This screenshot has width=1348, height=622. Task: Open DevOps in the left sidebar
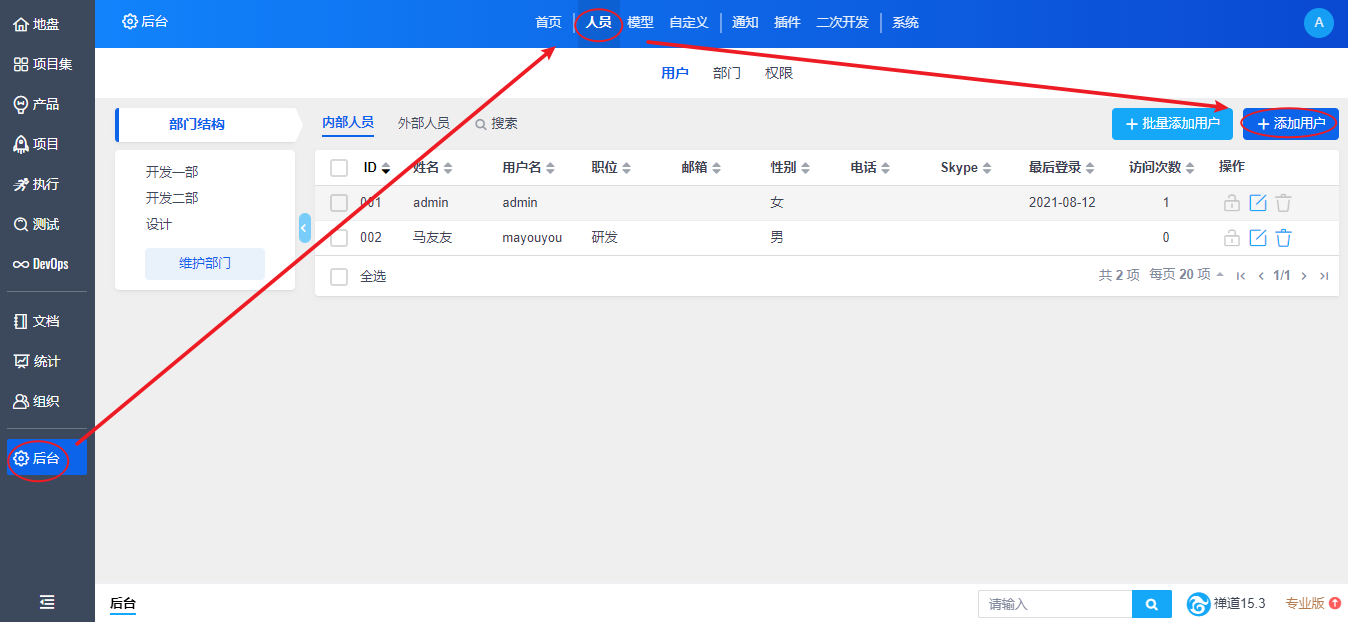(40, 264)
